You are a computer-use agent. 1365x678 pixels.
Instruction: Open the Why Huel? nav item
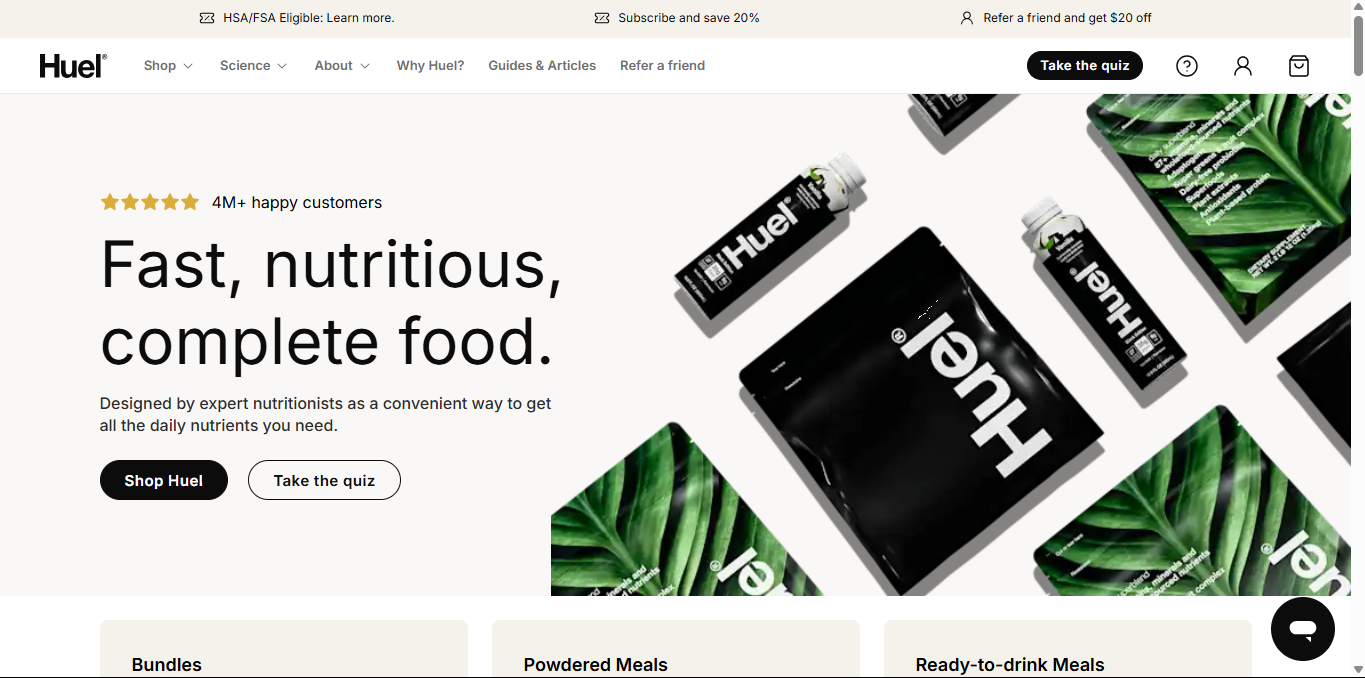pos(430,66)
